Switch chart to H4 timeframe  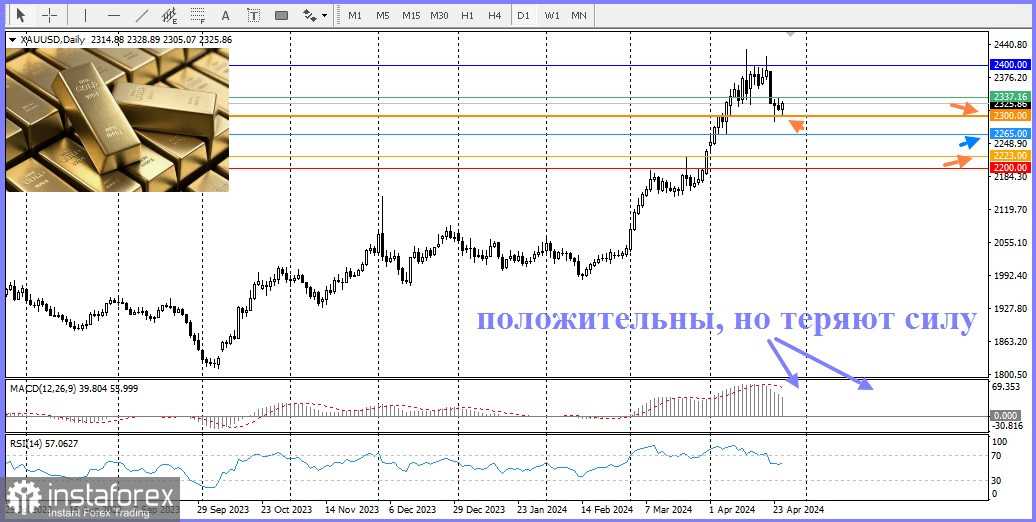(x=495, y=15)
